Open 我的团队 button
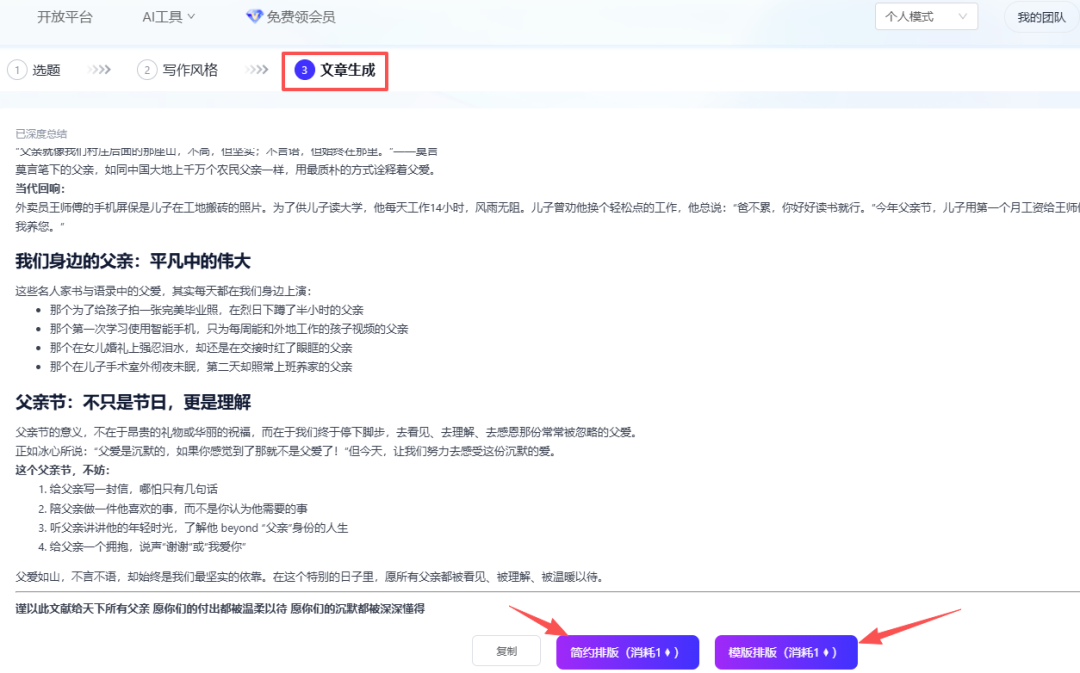This screenshot has width=1080, height=673. (1041, 17)
